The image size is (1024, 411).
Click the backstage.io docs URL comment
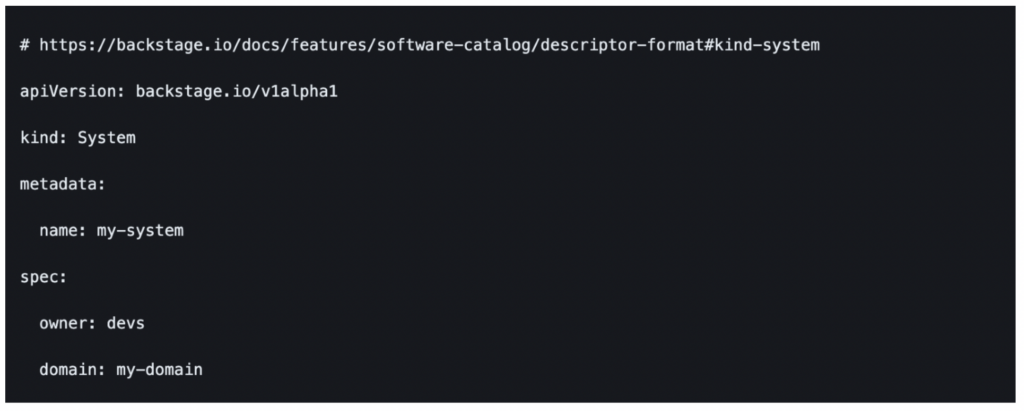click(420, 46)
